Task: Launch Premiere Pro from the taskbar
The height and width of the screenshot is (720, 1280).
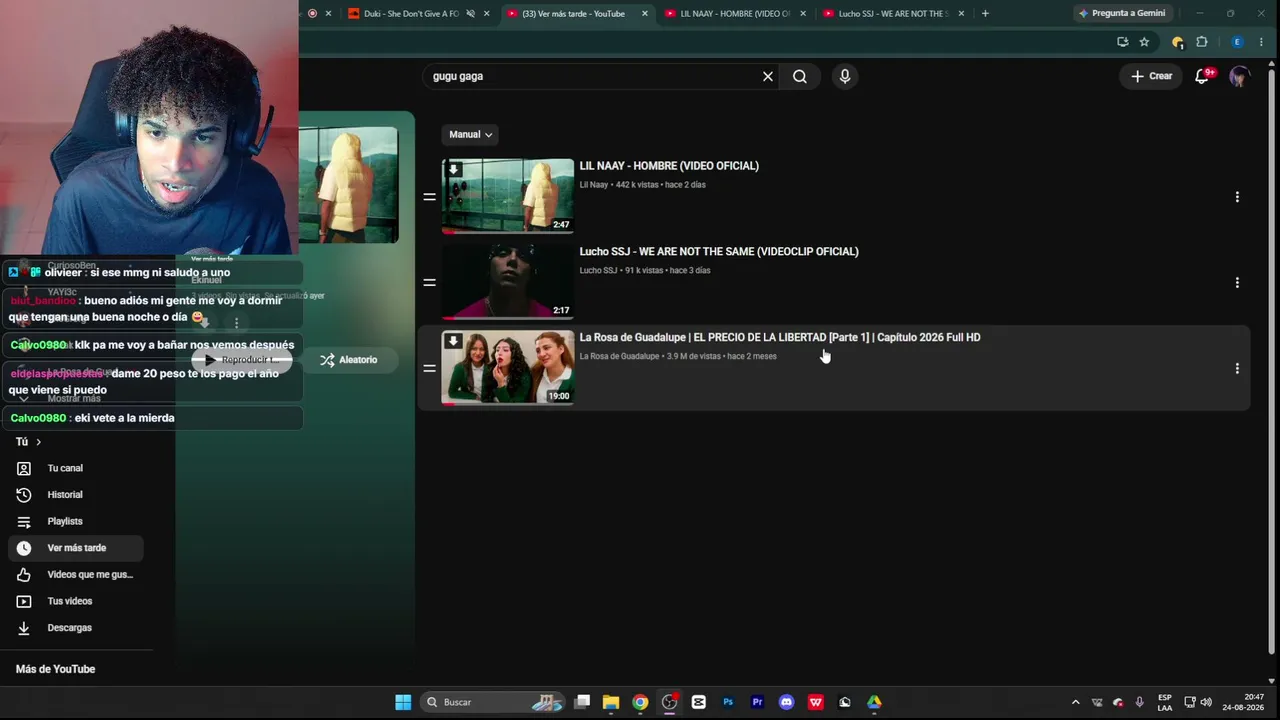Action: click(757, 702)
